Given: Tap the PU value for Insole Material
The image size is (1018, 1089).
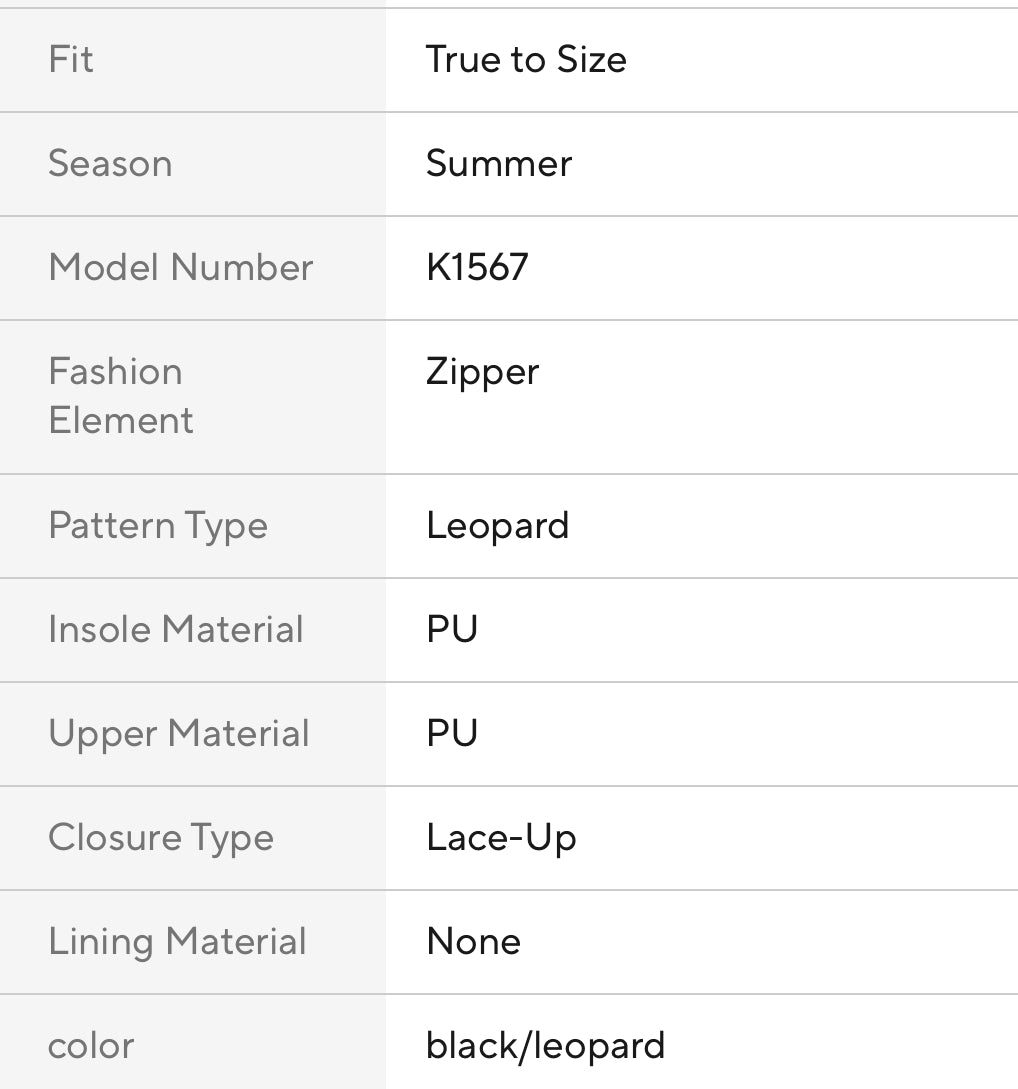Looking at the screenshot, I should coord(452,630).
